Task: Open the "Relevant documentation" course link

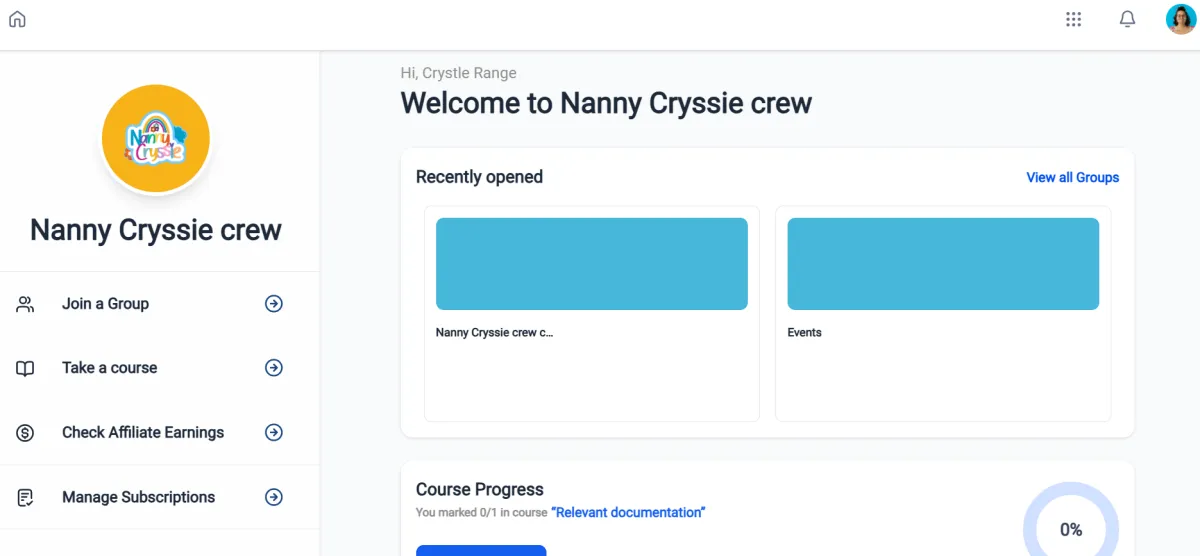Action: click(628, 512)
